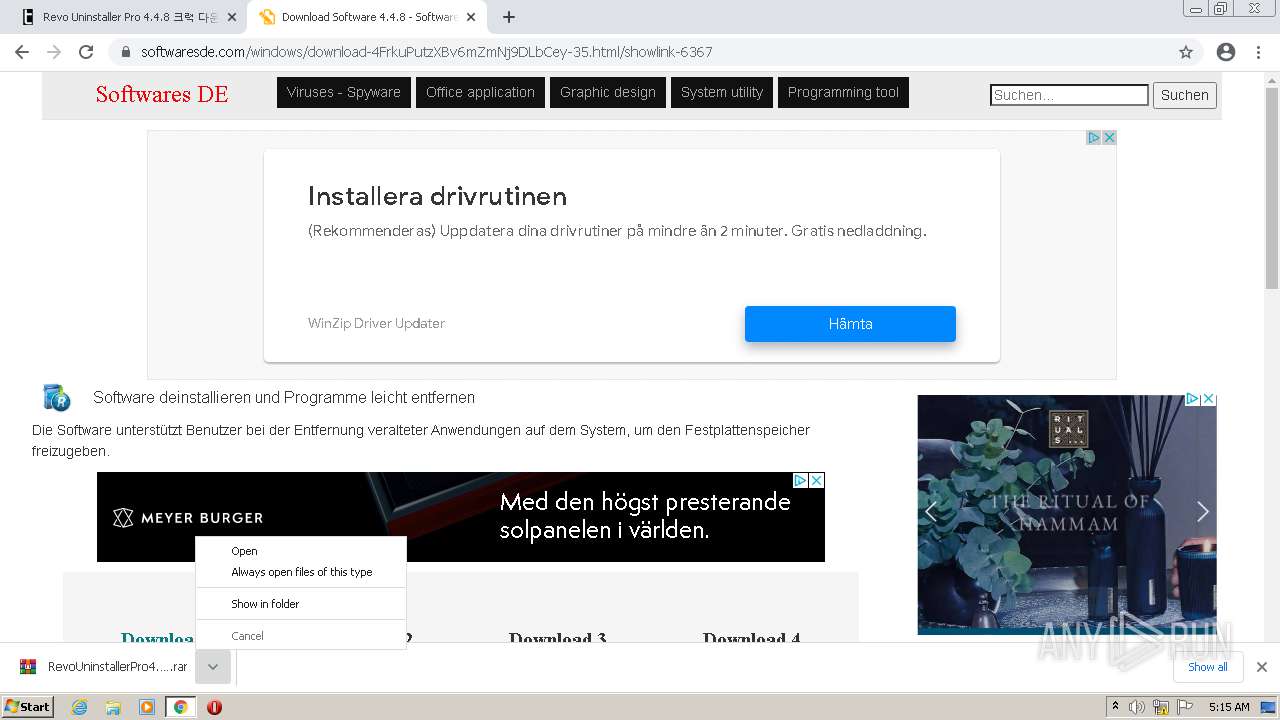This screenshot has height=720, width=1280.
Task: Close the top WinZip ad banner
Action: (1109, 138)
